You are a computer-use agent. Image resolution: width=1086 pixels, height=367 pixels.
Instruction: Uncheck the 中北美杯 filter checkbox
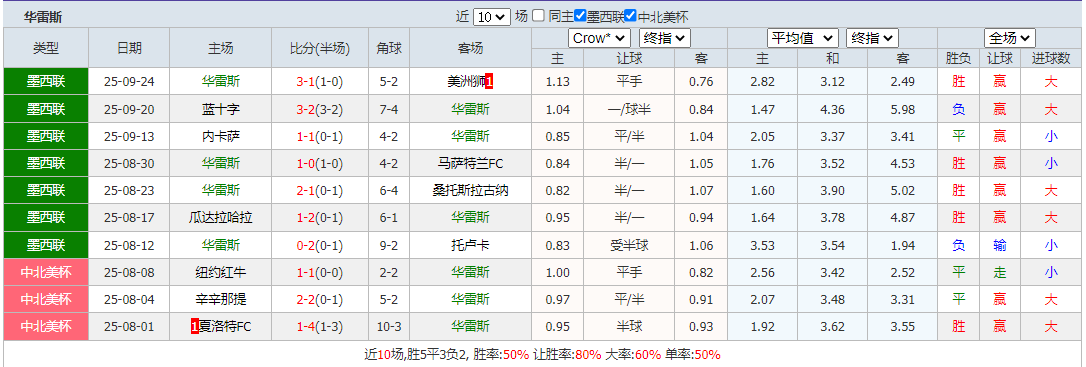[630, 16]
